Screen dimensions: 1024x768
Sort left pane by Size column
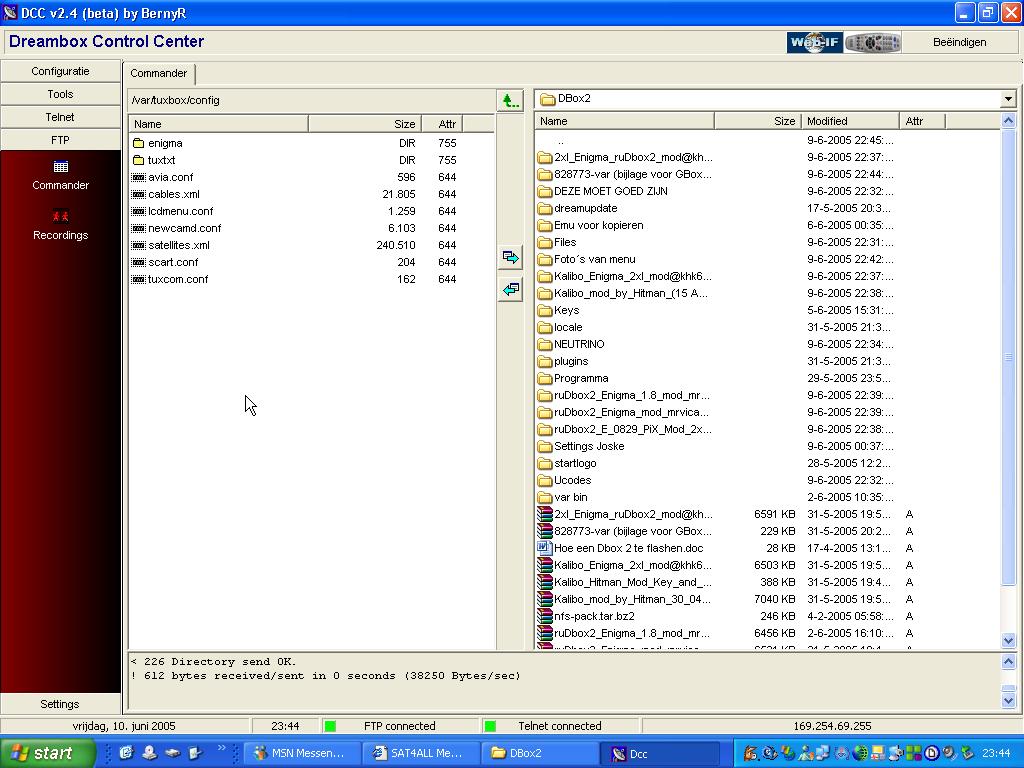[364, 124]
